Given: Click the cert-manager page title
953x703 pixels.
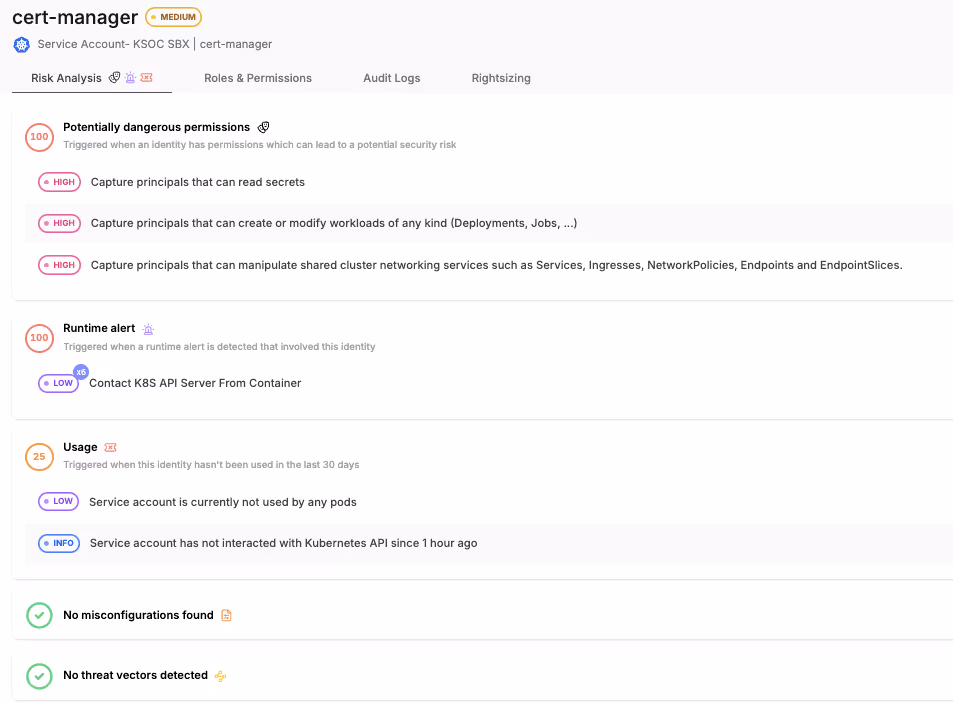Looking at the screenshot, I should (75, 17).
